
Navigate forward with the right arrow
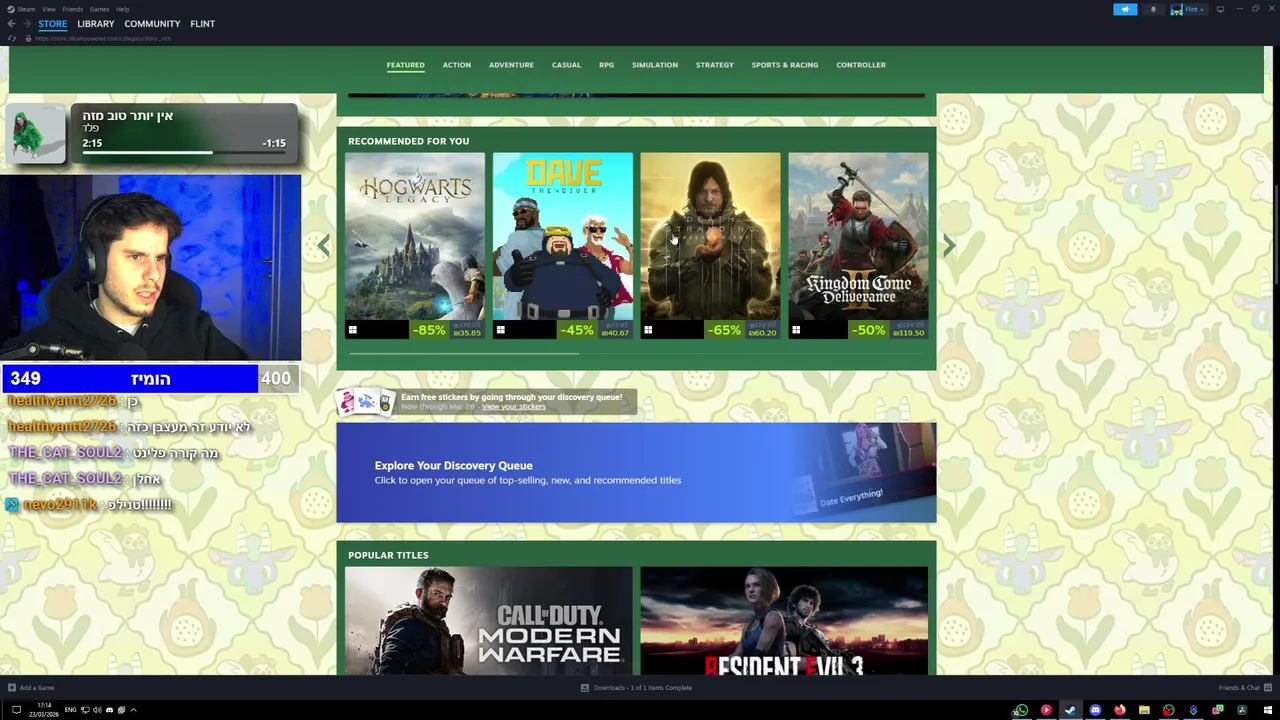pos(25,24)
